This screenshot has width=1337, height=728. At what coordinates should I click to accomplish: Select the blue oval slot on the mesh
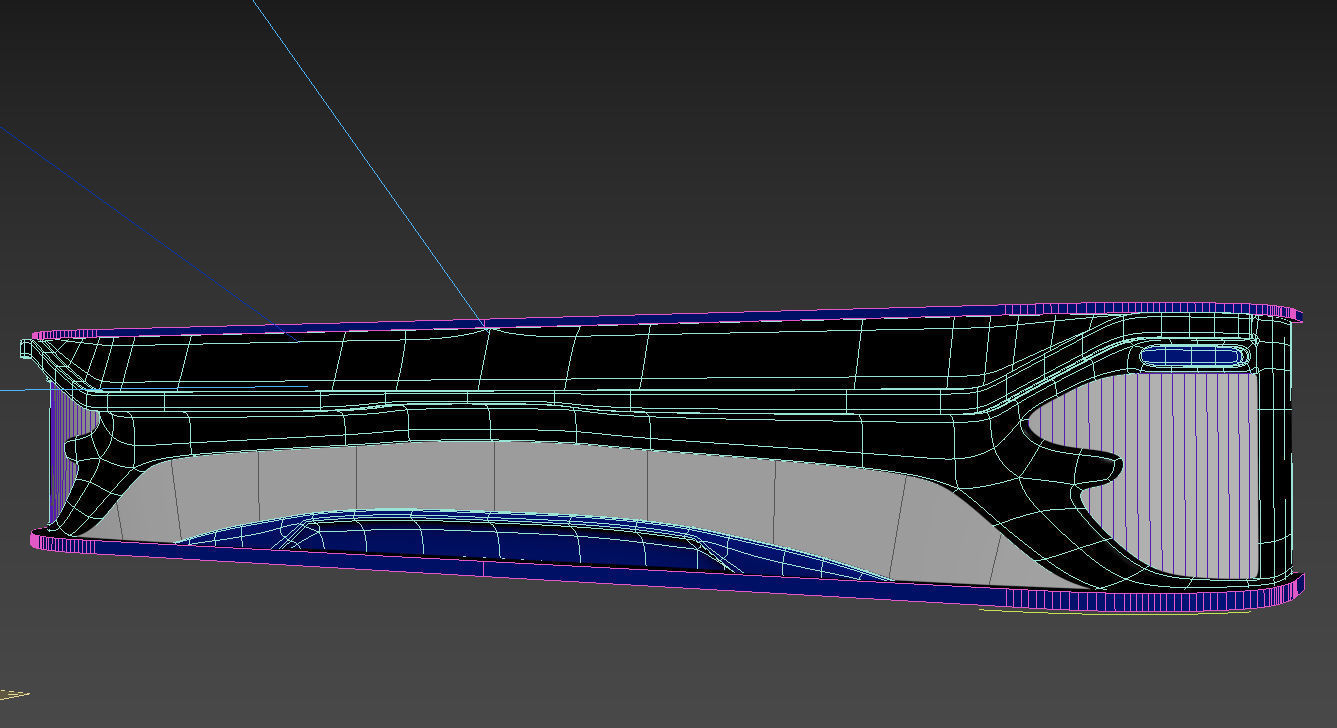(x=1194, y=354)
